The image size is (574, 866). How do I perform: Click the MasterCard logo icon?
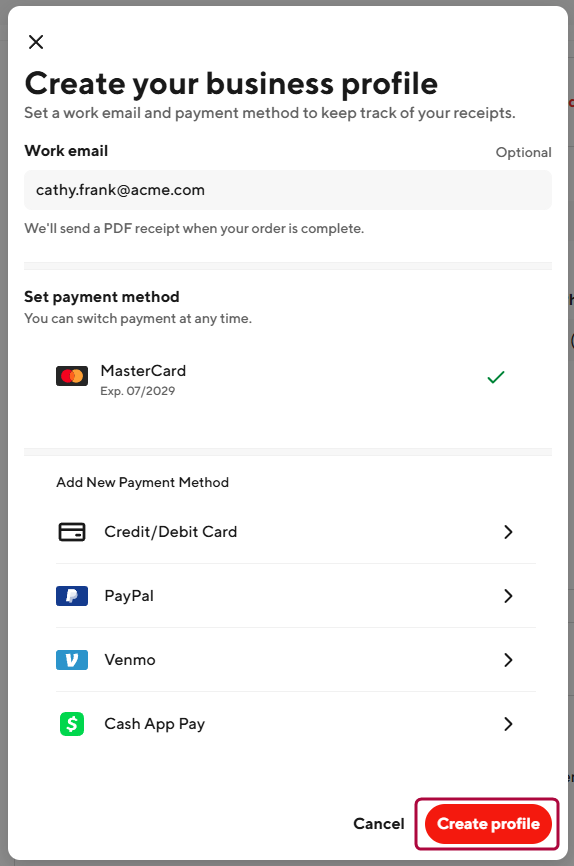pyautogui.click(x=72, y=376)
